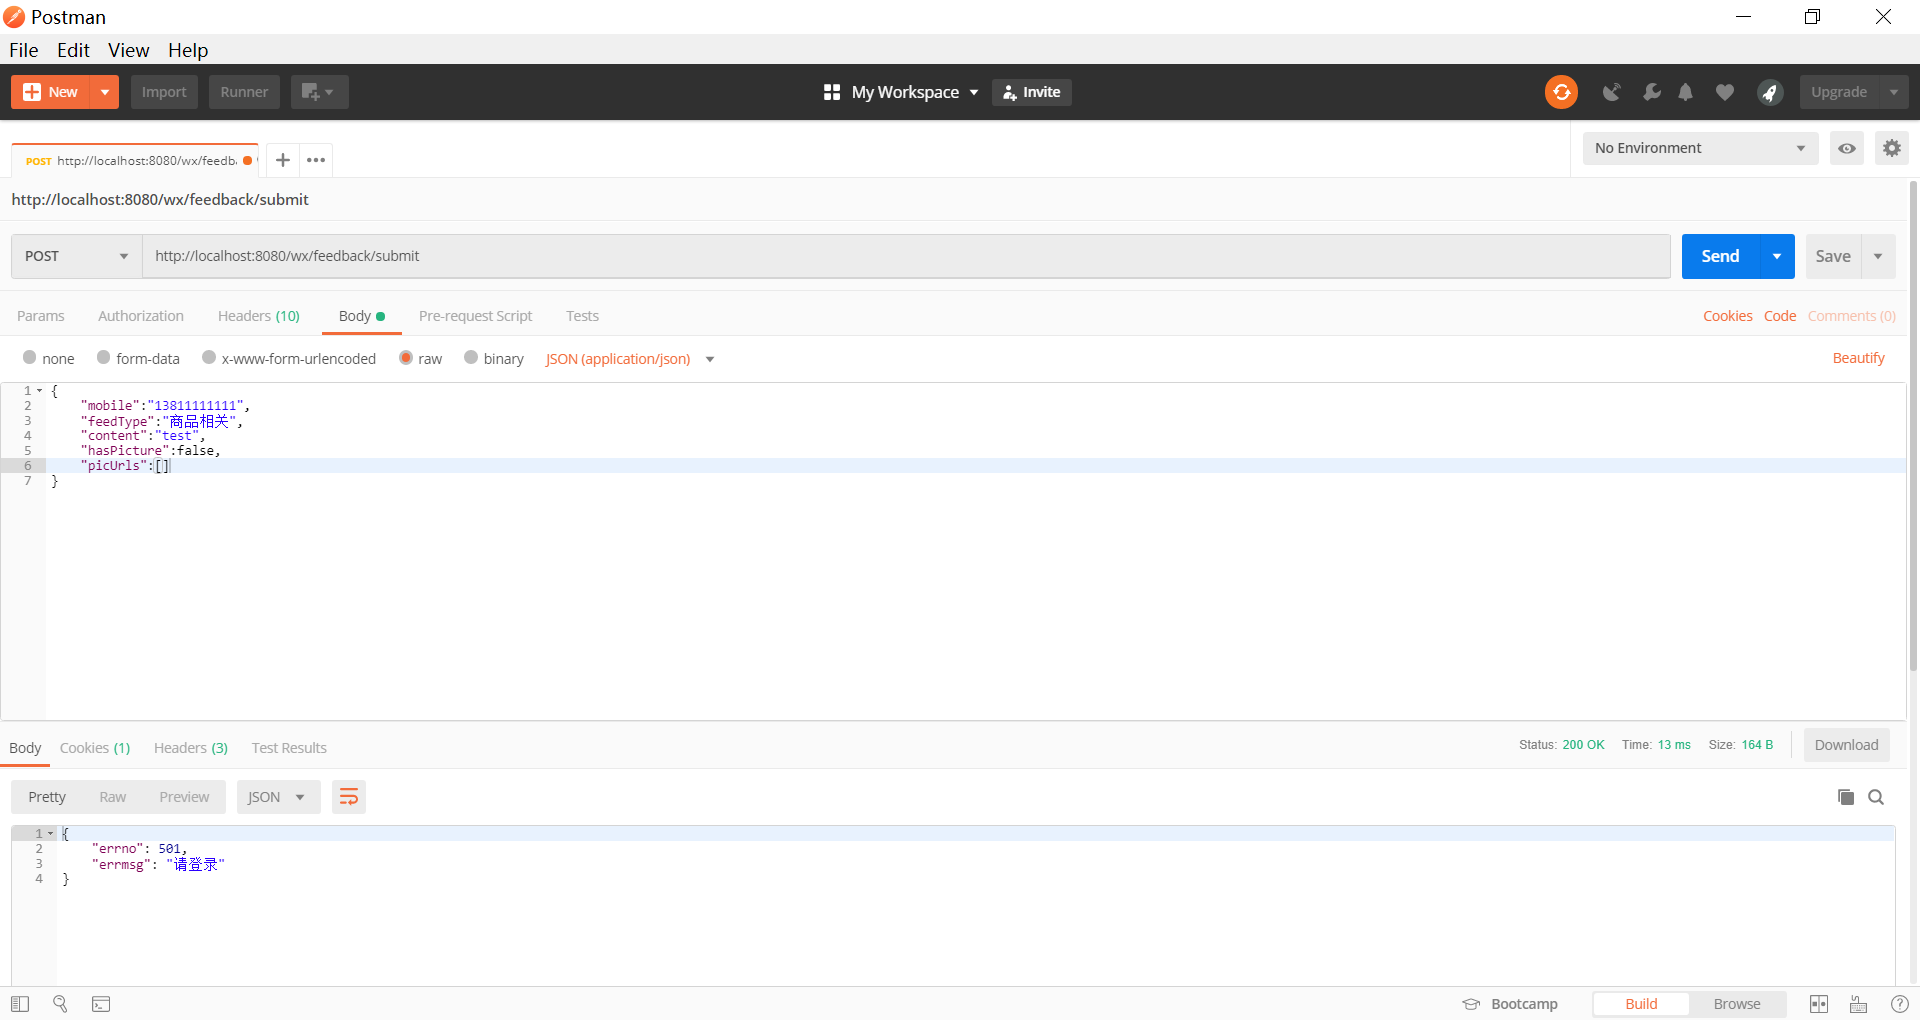This screenshot has width=1920, height=1020.
Task: Open manage environments gear icon
Action: (x=1891, y=148)
